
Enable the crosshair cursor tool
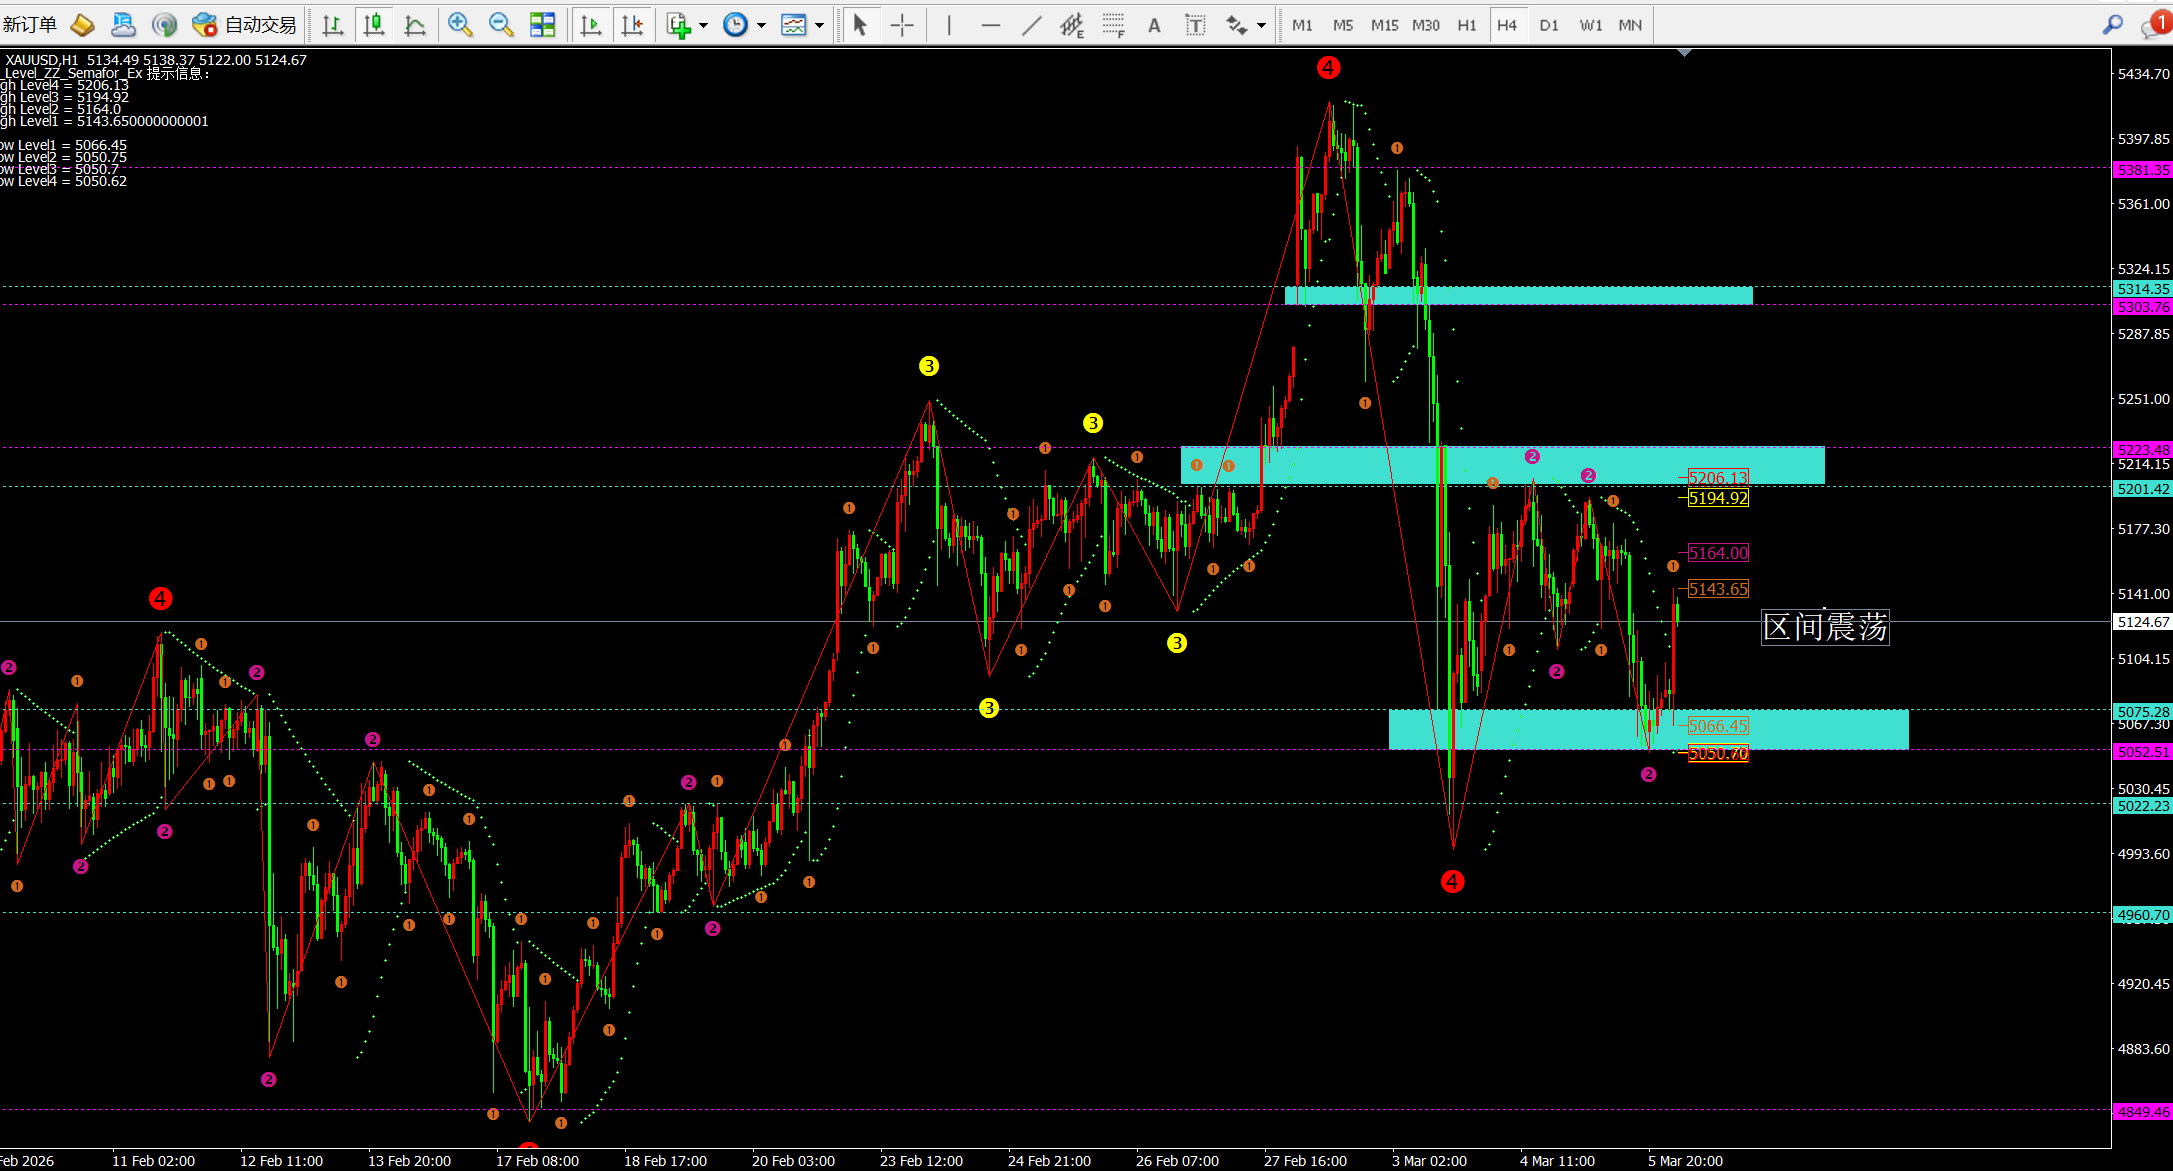tap(902, 25)
